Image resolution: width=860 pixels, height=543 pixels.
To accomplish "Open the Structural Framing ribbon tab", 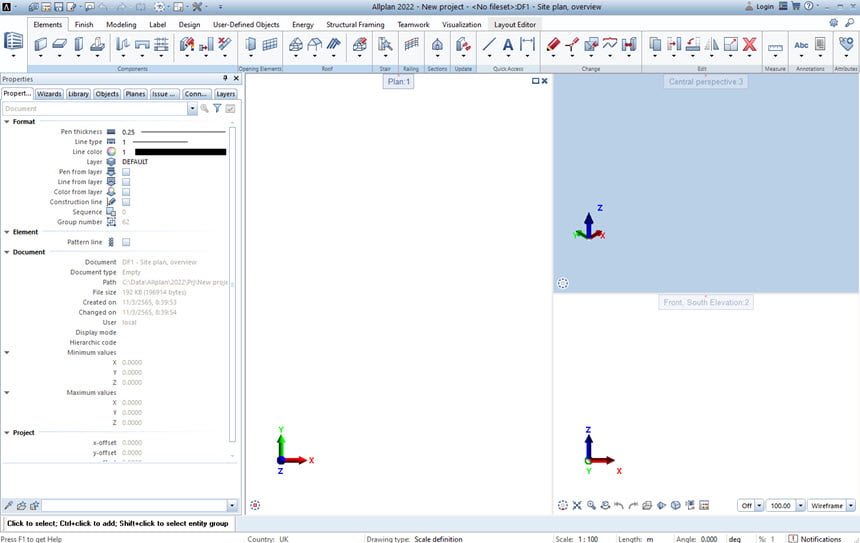I will [x=355, y=25].
